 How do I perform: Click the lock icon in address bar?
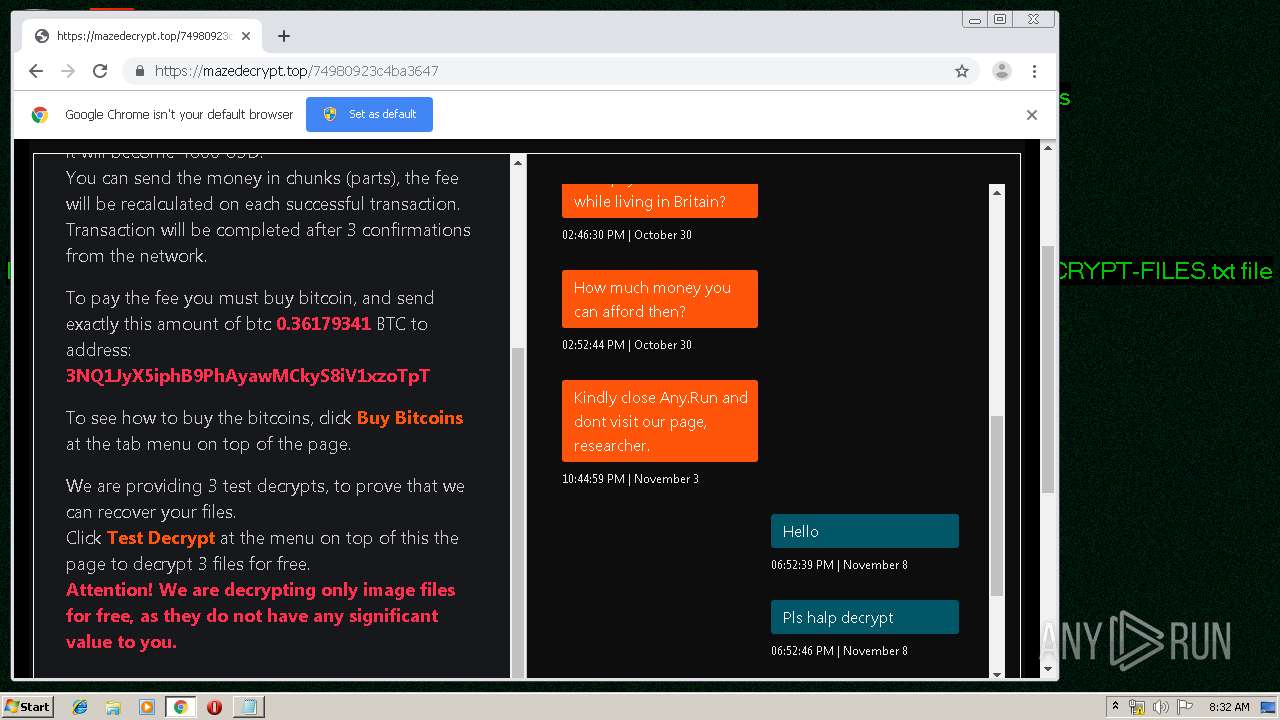pyautogui.click(x=140, y=71)
